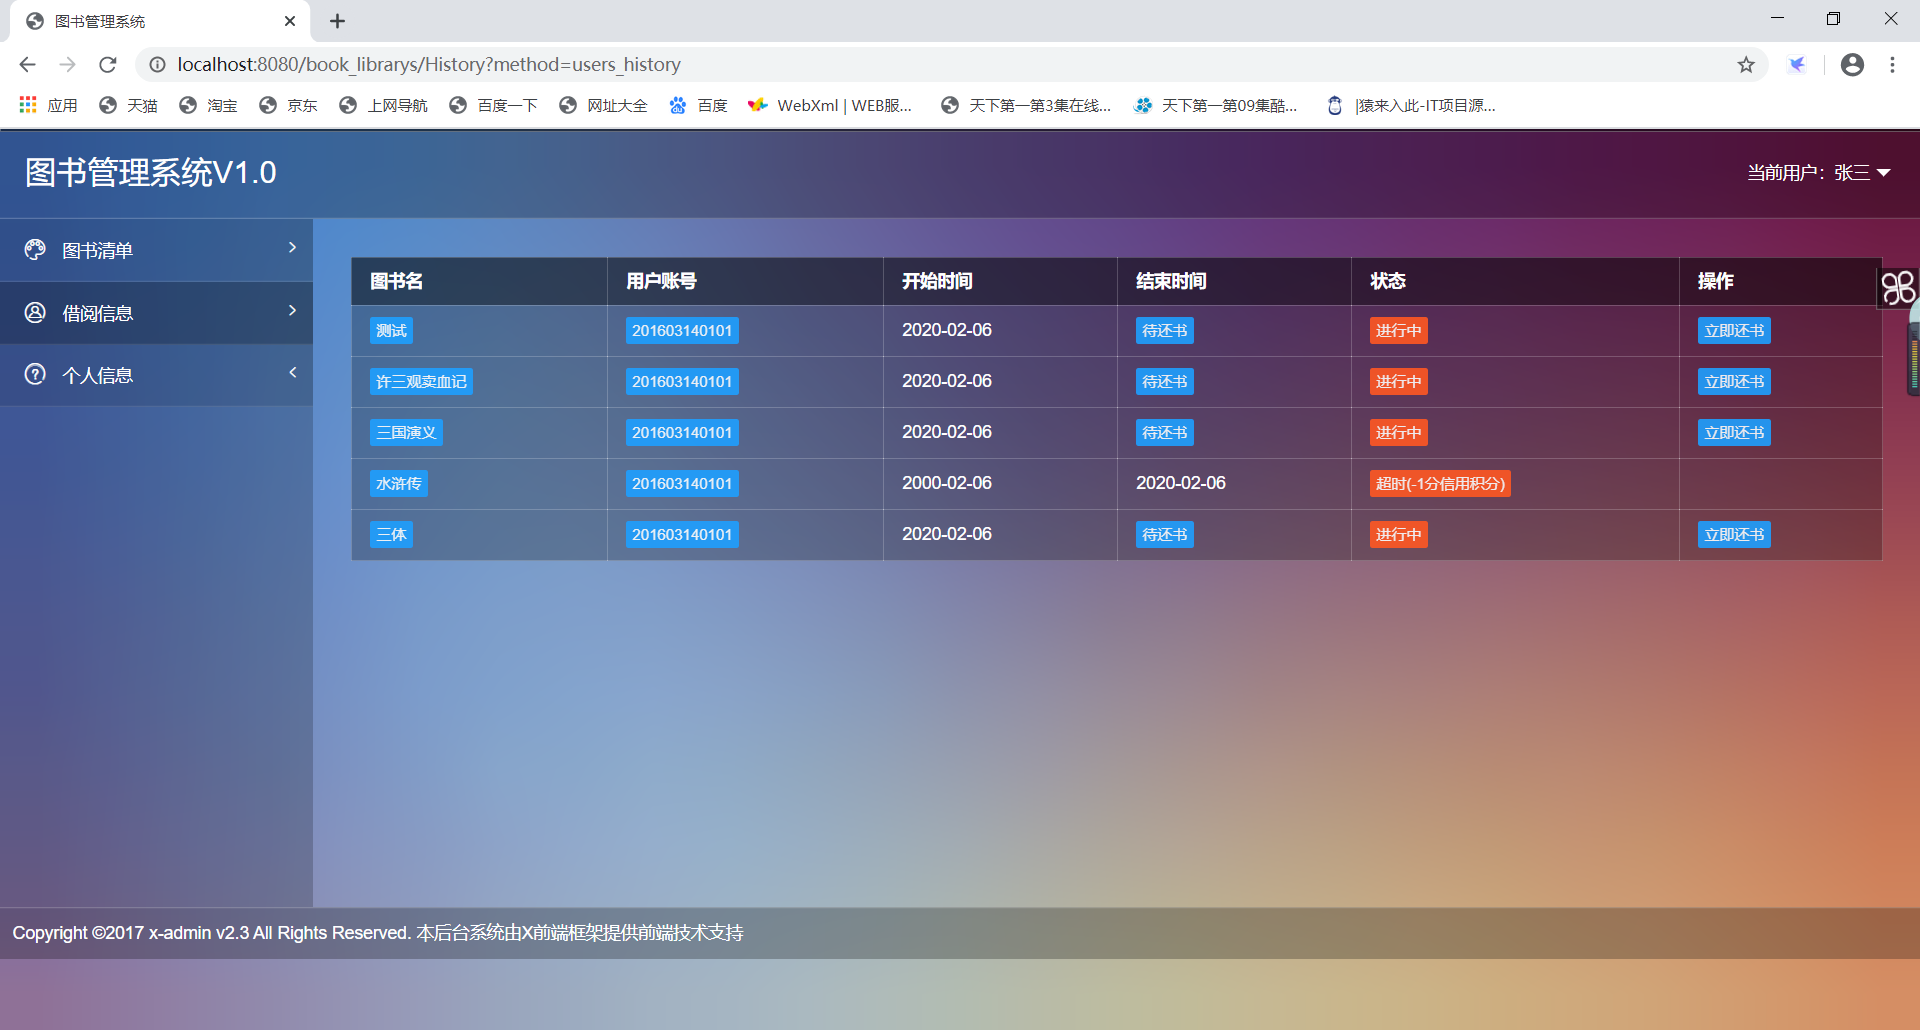Click account 201603140101 in the 测试 row
The image size is (1920, 1030).
coord(682,331)
